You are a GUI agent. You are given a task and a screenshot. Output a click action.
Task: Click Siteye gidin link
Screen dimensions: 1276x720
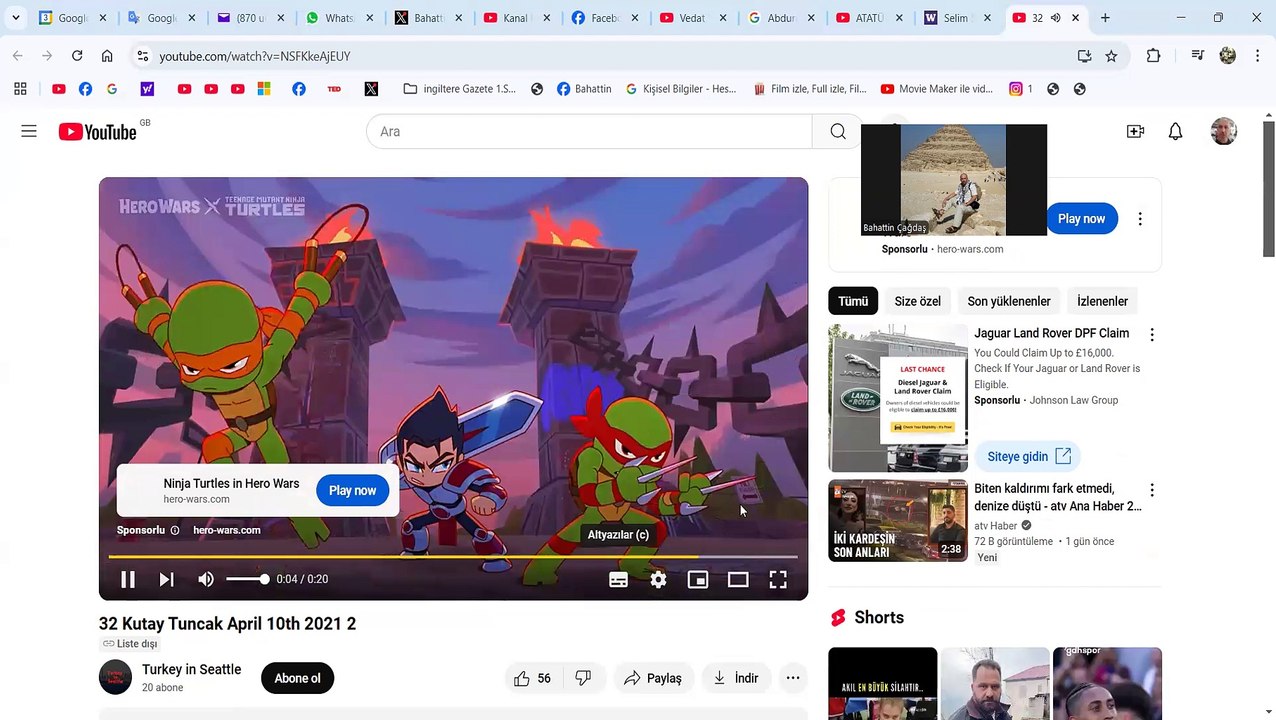click(x=1028, y=456)
